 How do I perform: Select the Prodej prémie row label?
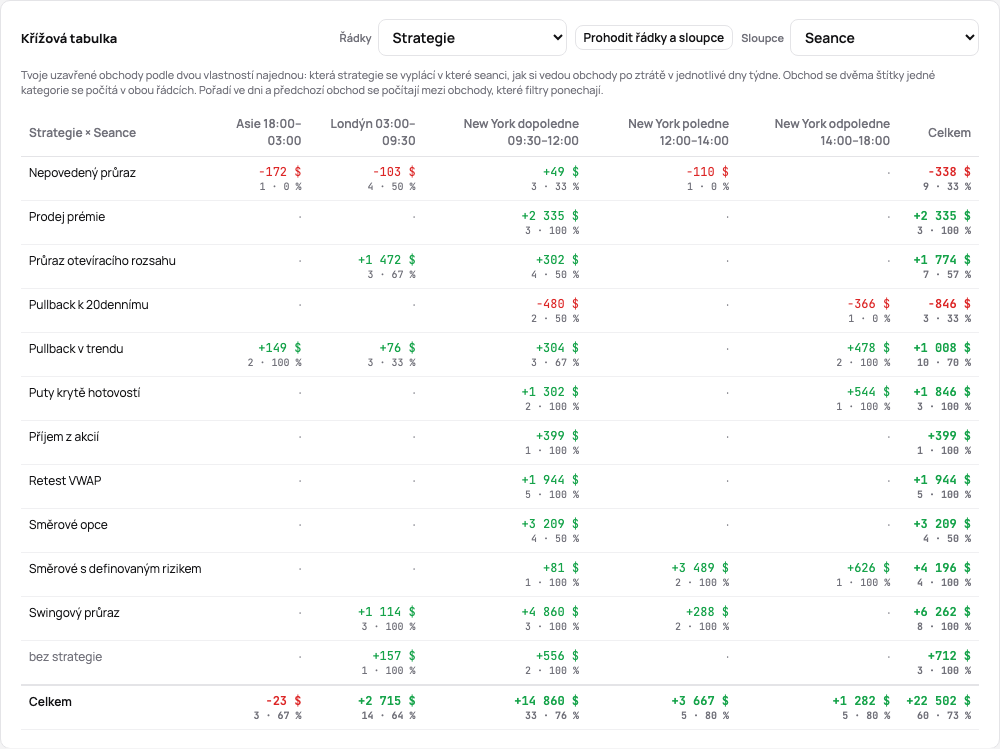click(67, 217)
